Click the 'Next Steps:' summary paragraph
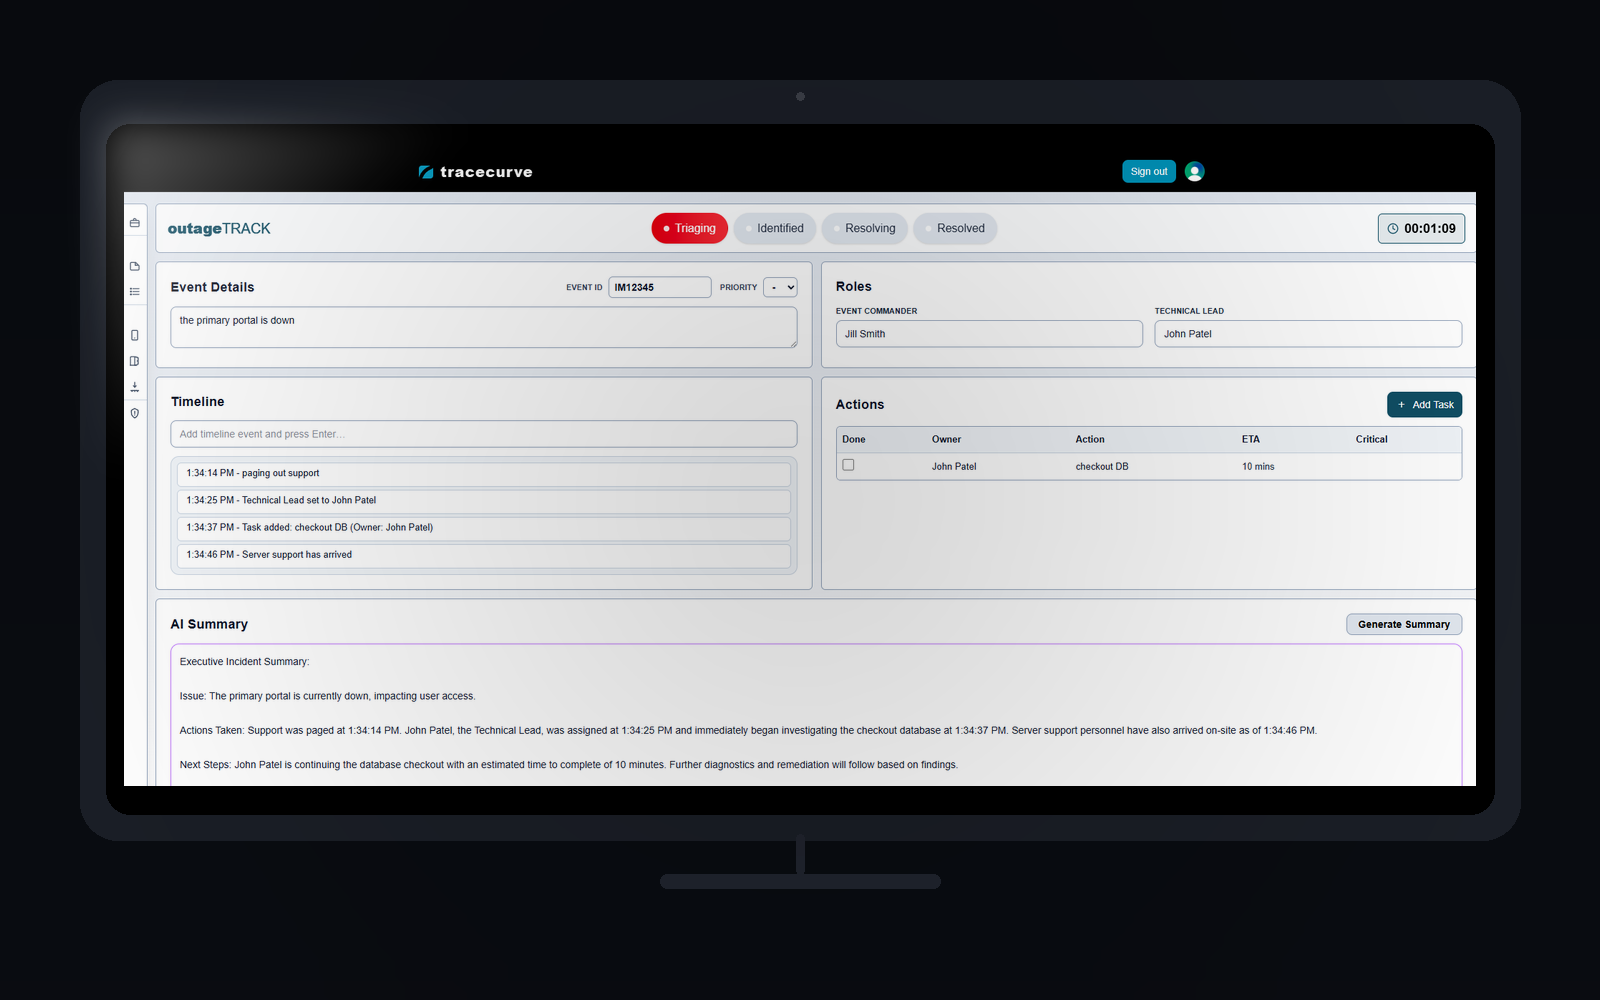 [x=568, y=765]
